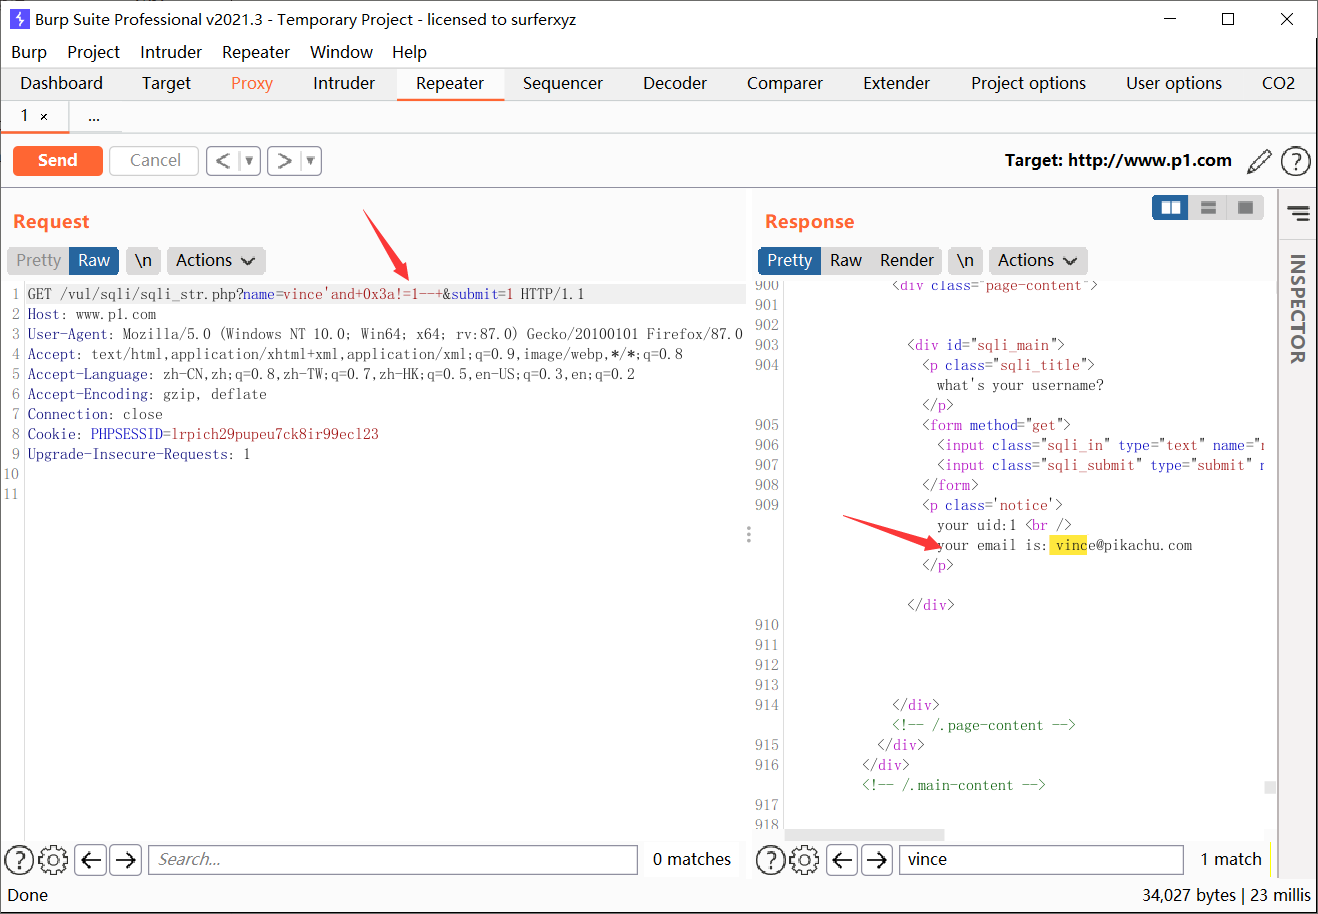Select Response Raw view
The image size is (1318, 914).
[x=846, y=260]
